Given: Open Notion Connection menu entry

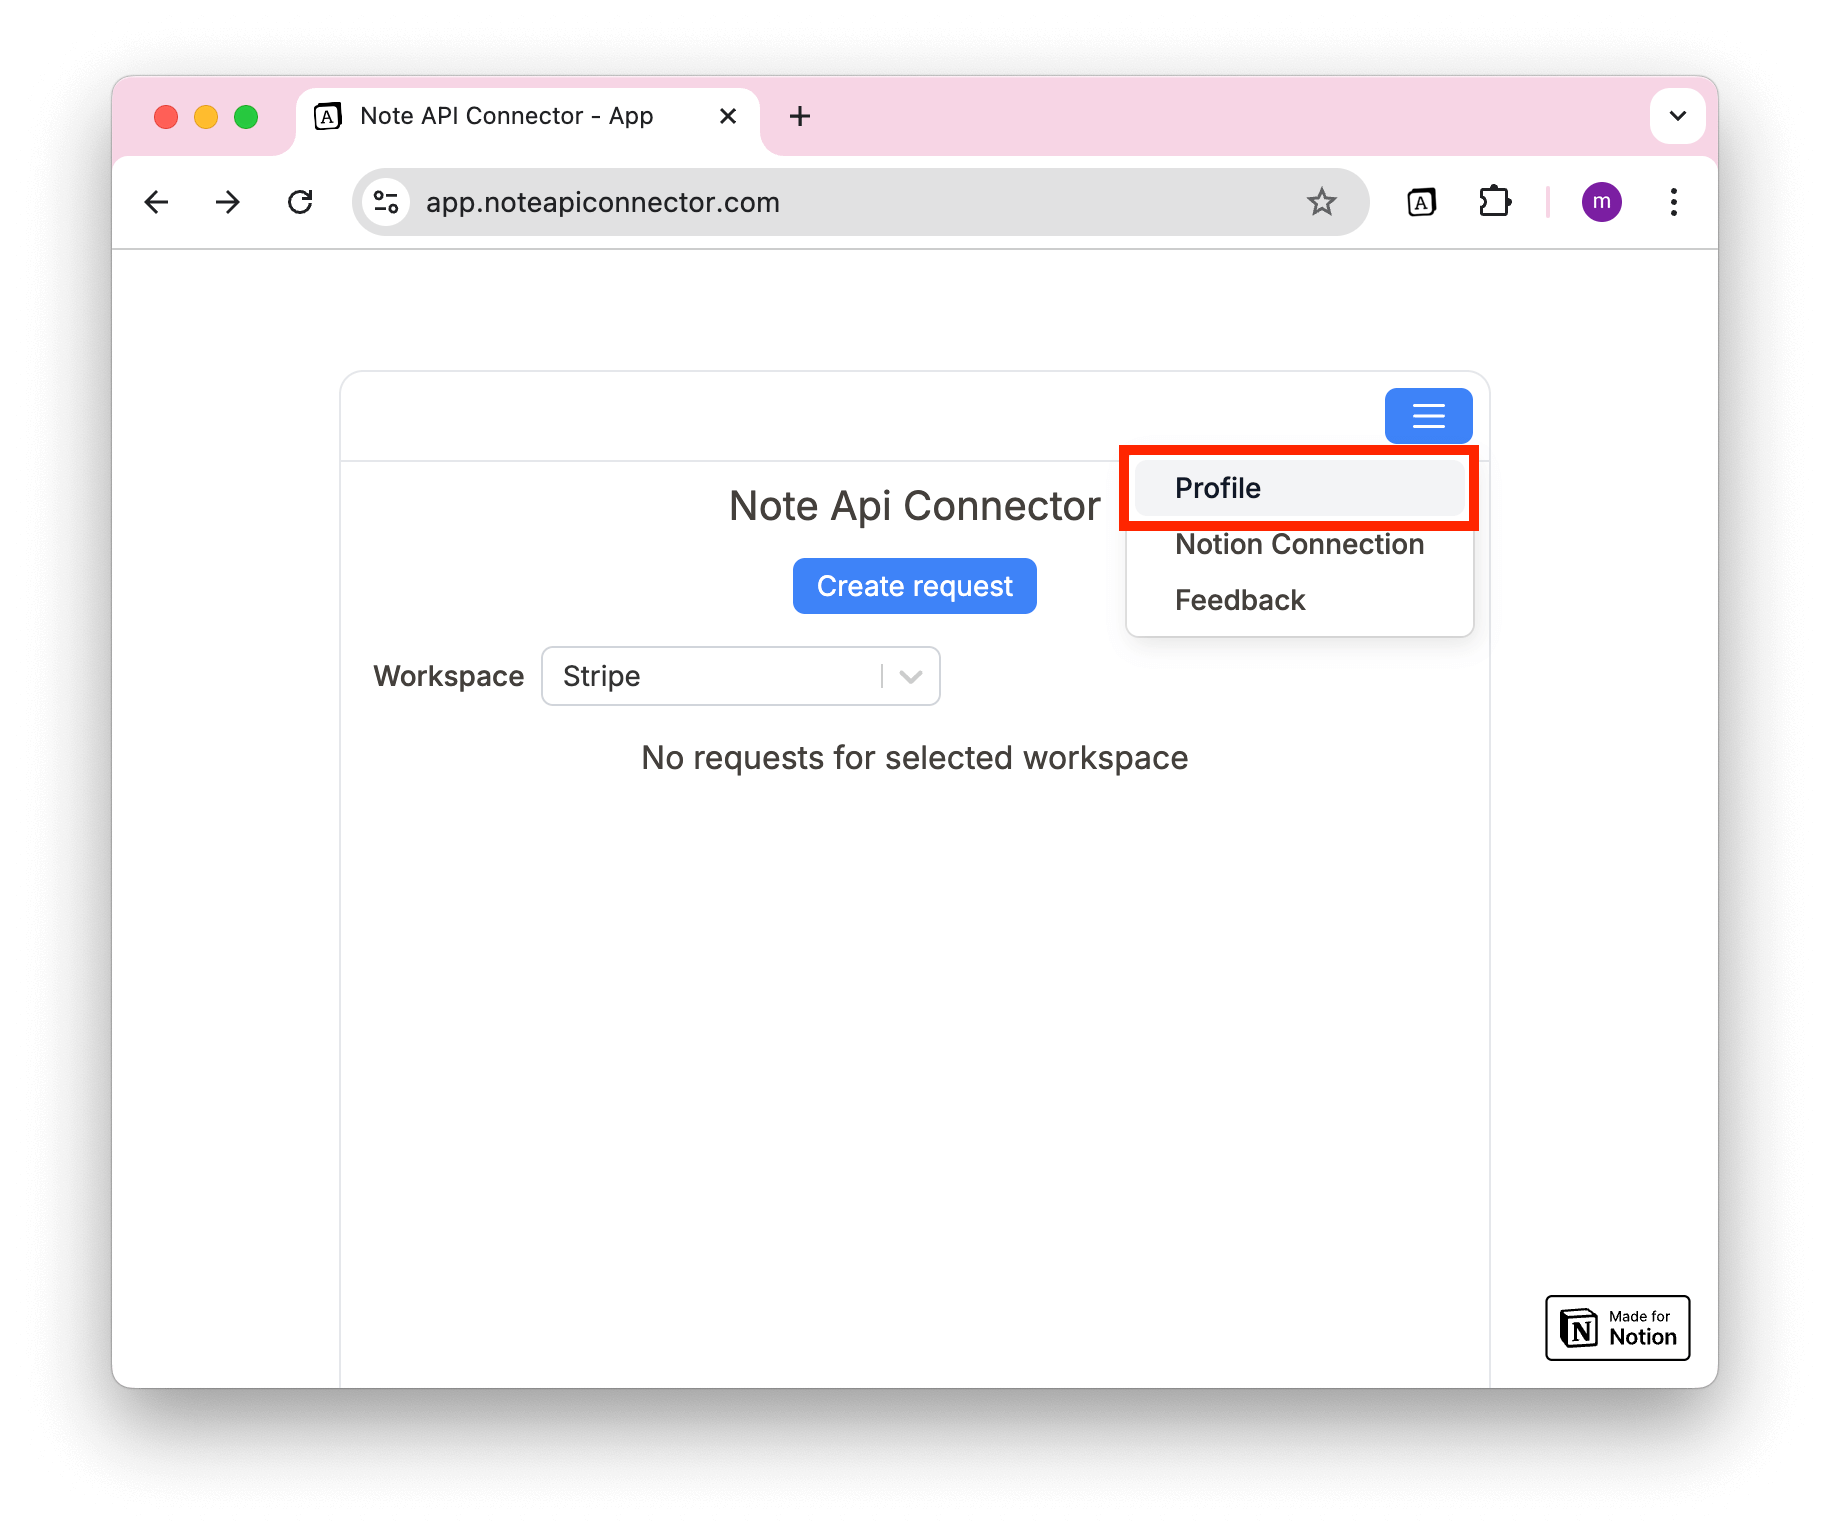Looking at the screenshot, I should point(1299,544).
